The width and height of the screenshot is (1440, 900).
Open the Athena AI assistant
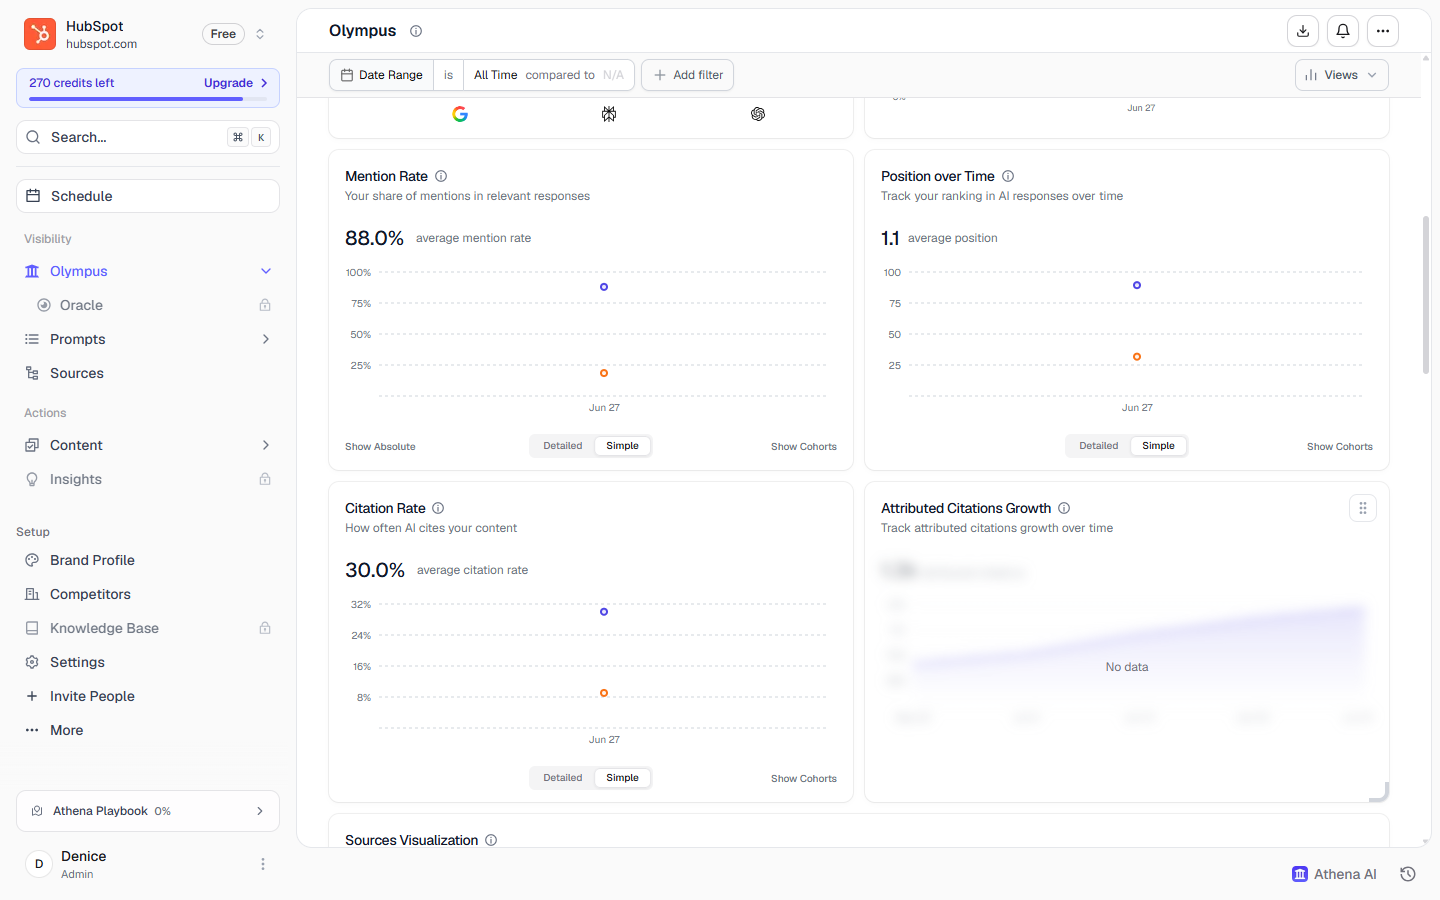click(1334, 874)
